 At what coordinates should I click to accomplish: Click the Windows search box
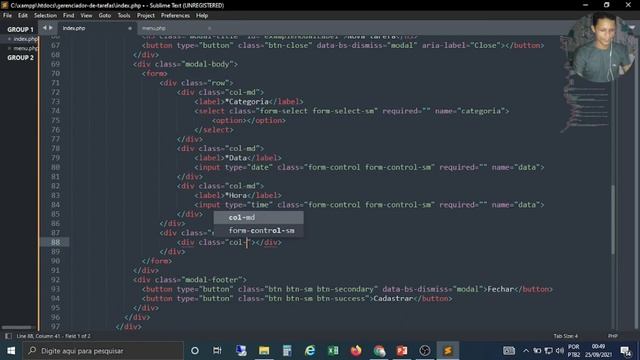pos(104,351)
